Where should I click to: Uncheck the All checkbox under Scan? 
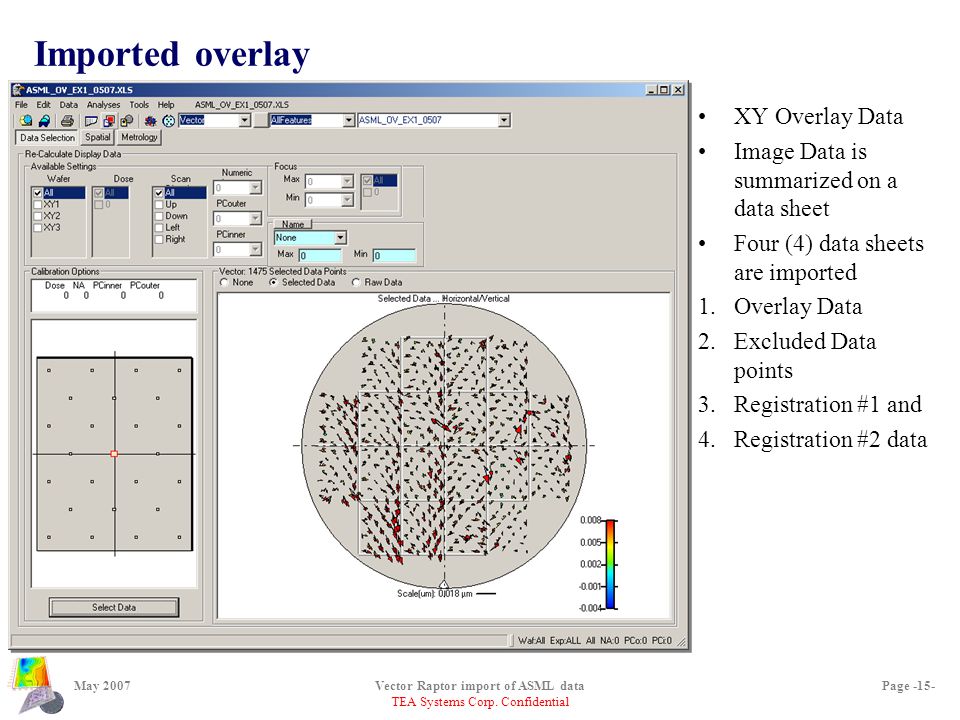coord(159,193)
